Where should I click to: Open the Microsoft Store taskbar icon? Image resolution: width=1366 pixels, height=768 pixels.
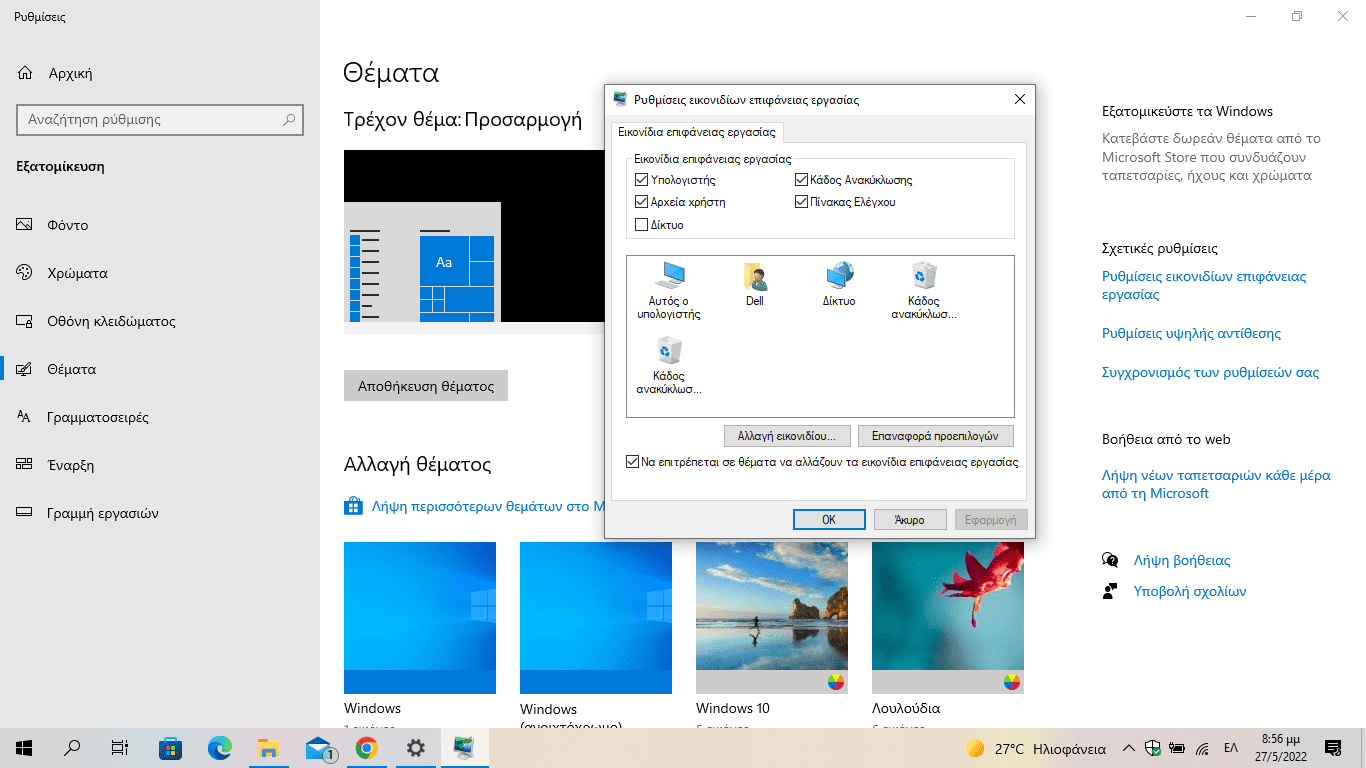pyautogui.click(x=170, y=747)
